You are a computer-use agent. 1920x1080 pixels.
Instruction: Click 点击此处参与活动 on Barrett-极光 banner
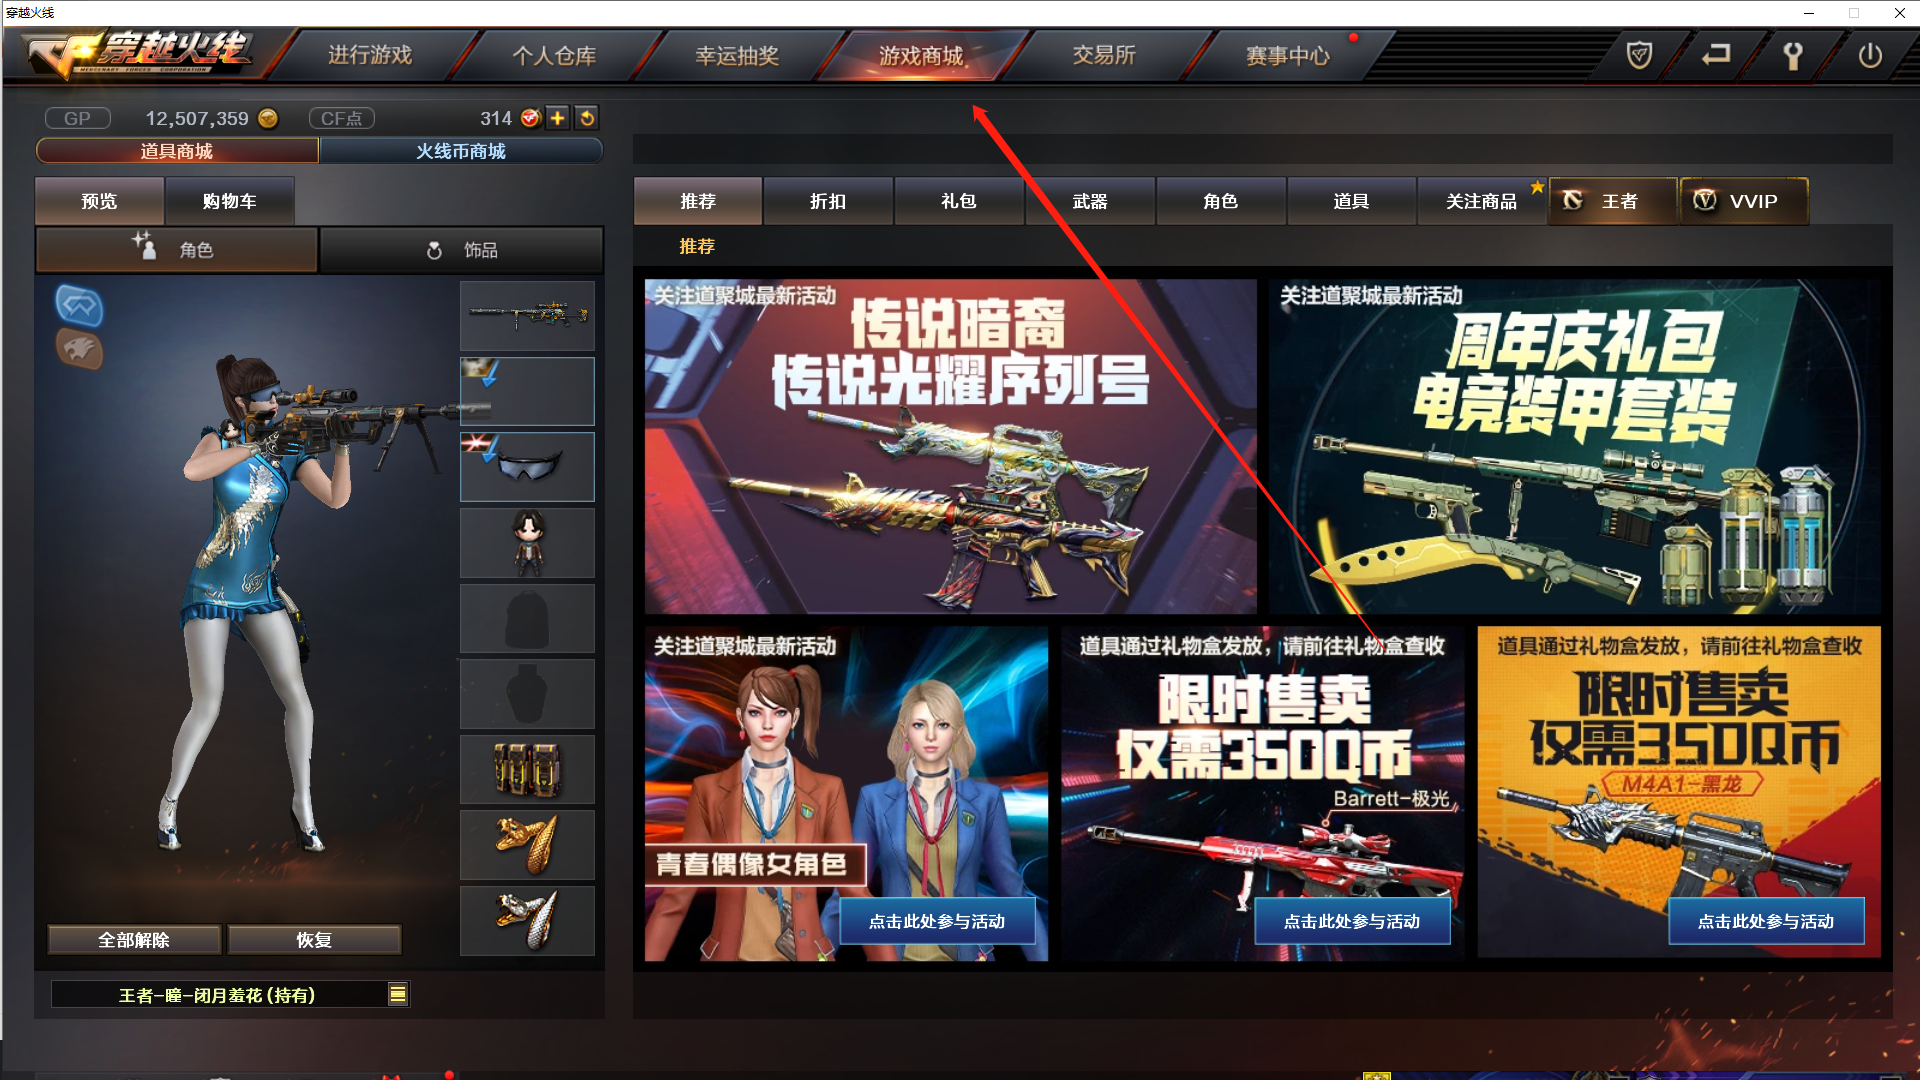(x=1352, y=921)
